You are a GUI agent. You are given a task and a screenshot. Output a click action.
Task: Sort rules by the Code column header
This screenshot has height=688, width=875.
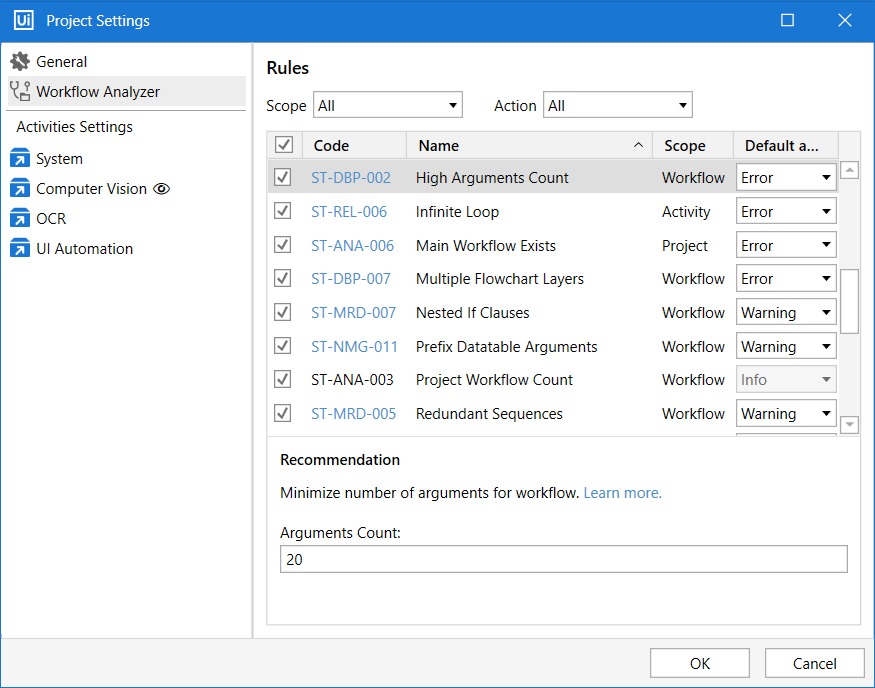353,146
